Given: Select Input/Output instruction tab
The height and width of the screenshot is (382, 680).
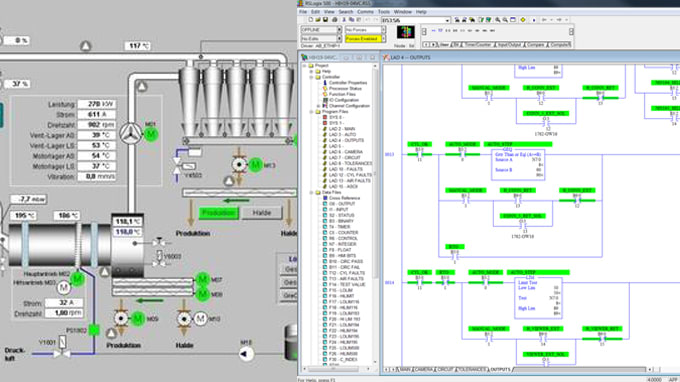Looking at the screenshot, I should coord(510,45).
